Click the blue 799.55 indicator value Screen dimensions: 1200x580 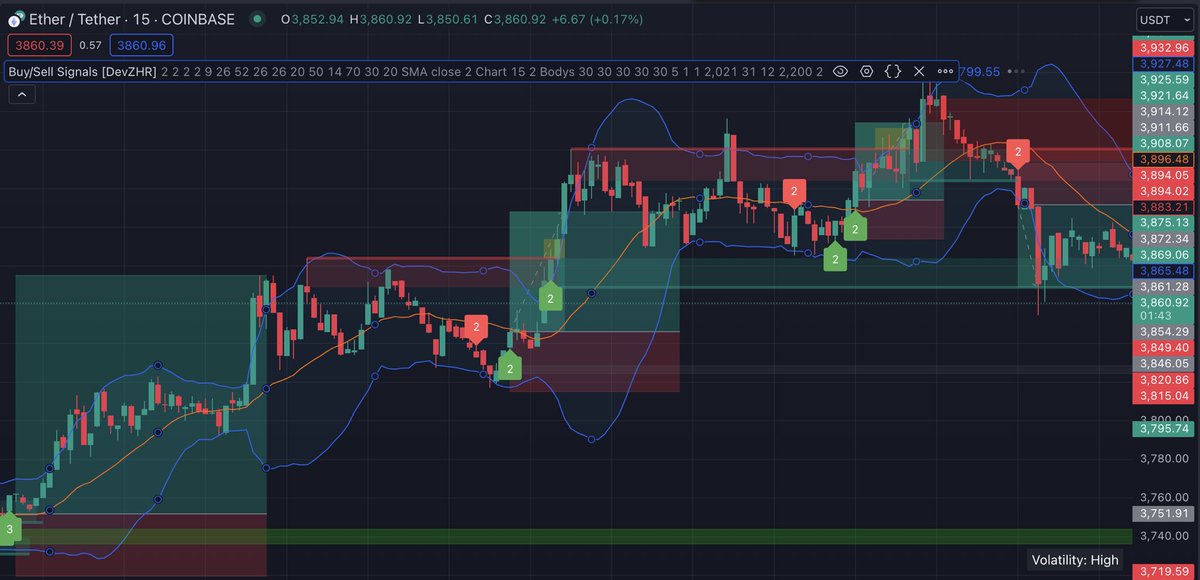pyautogui.click(x=980, y=71)
